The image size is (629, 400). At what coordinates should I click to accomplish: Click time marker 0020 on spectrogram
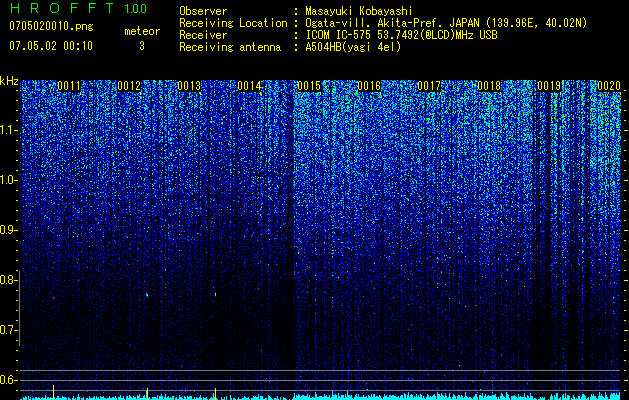pos(609,86)
